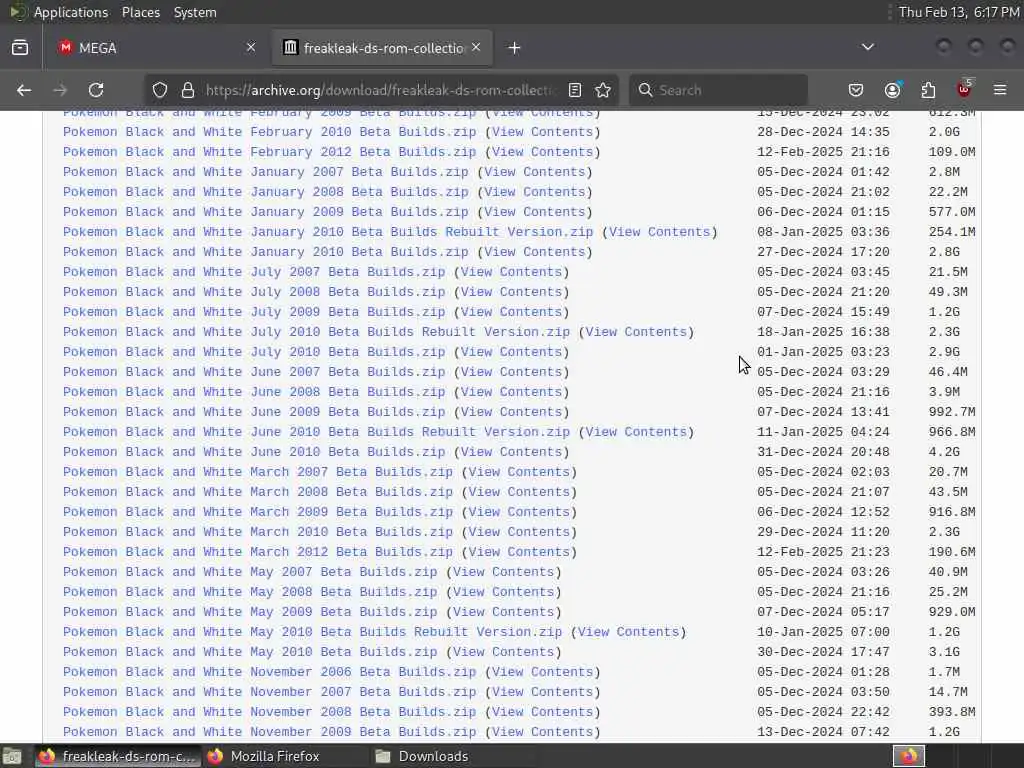
Task: Open the extensions puzzle icon
Action: [928, 90]
